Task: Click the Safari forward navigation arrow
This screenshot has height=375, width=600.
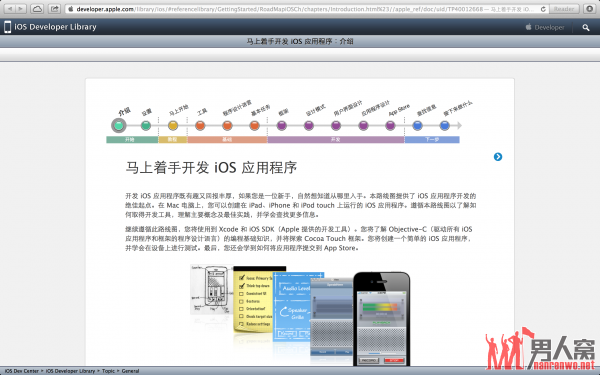Action: pyautogui.click(x=21, y=8)
